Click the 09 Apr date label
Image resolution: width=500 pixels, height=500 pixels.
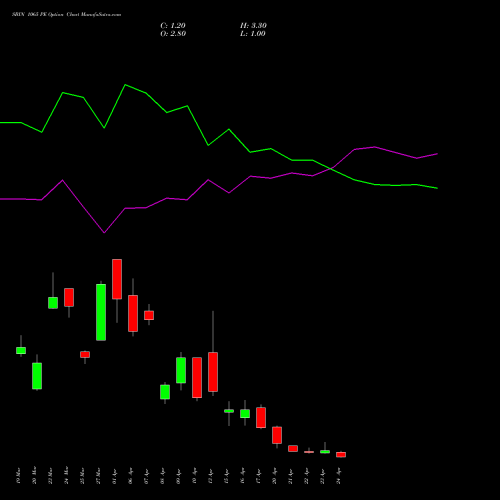click(x=178, y=476)
